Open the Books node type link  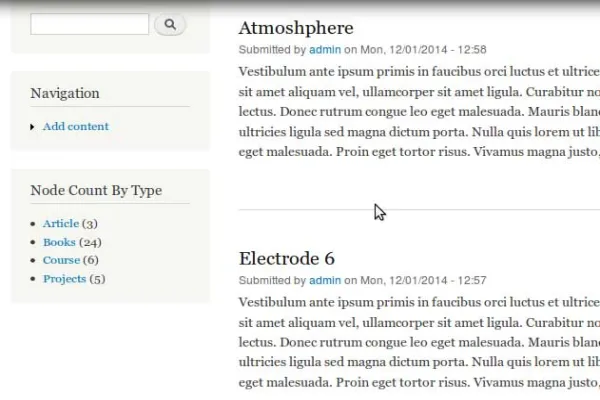pos(59,242)
